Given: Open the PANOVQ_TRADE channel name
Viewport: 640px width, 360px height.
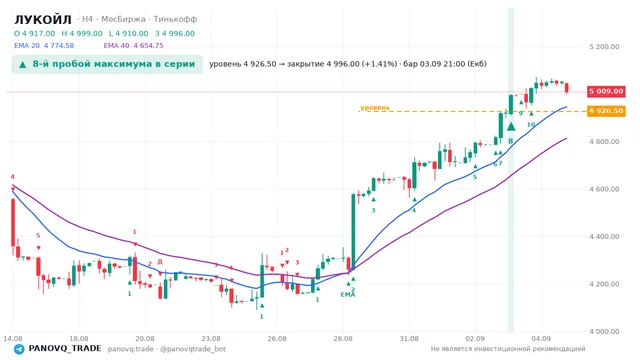Looking at the screenshot, I should point(65,349).
